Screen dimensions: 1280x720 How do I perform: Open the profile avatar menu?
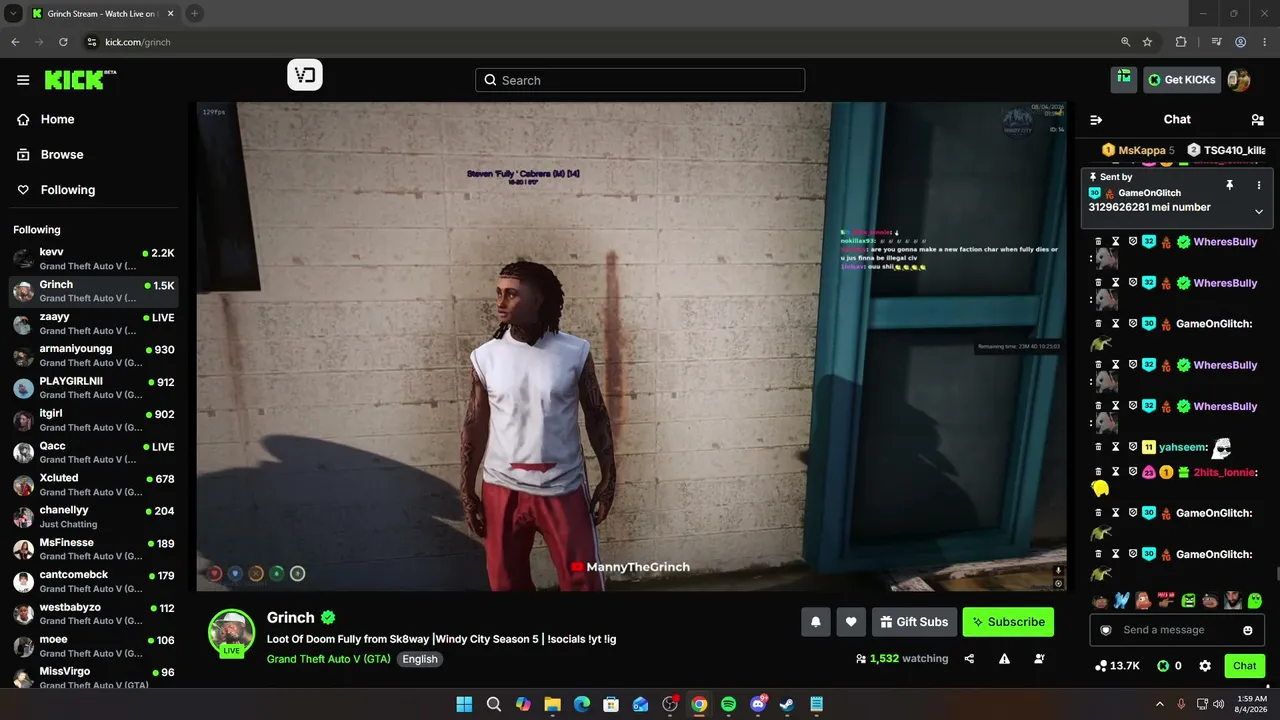[1238, 80]
